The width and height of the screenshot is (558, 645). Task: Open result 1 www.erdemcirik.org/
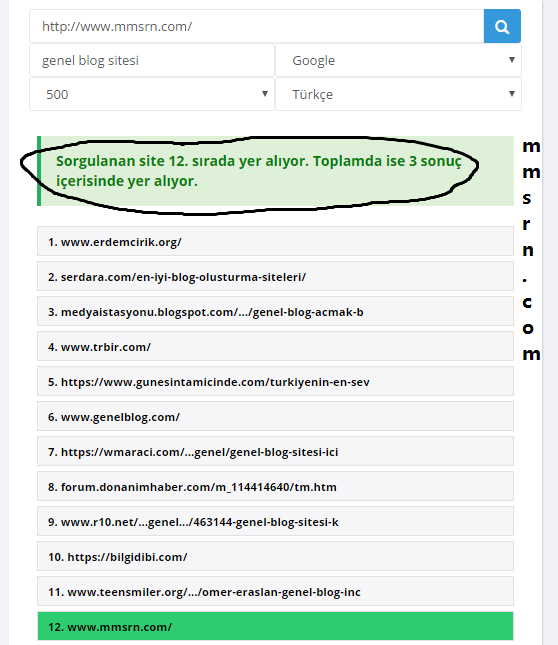(276, 241)
